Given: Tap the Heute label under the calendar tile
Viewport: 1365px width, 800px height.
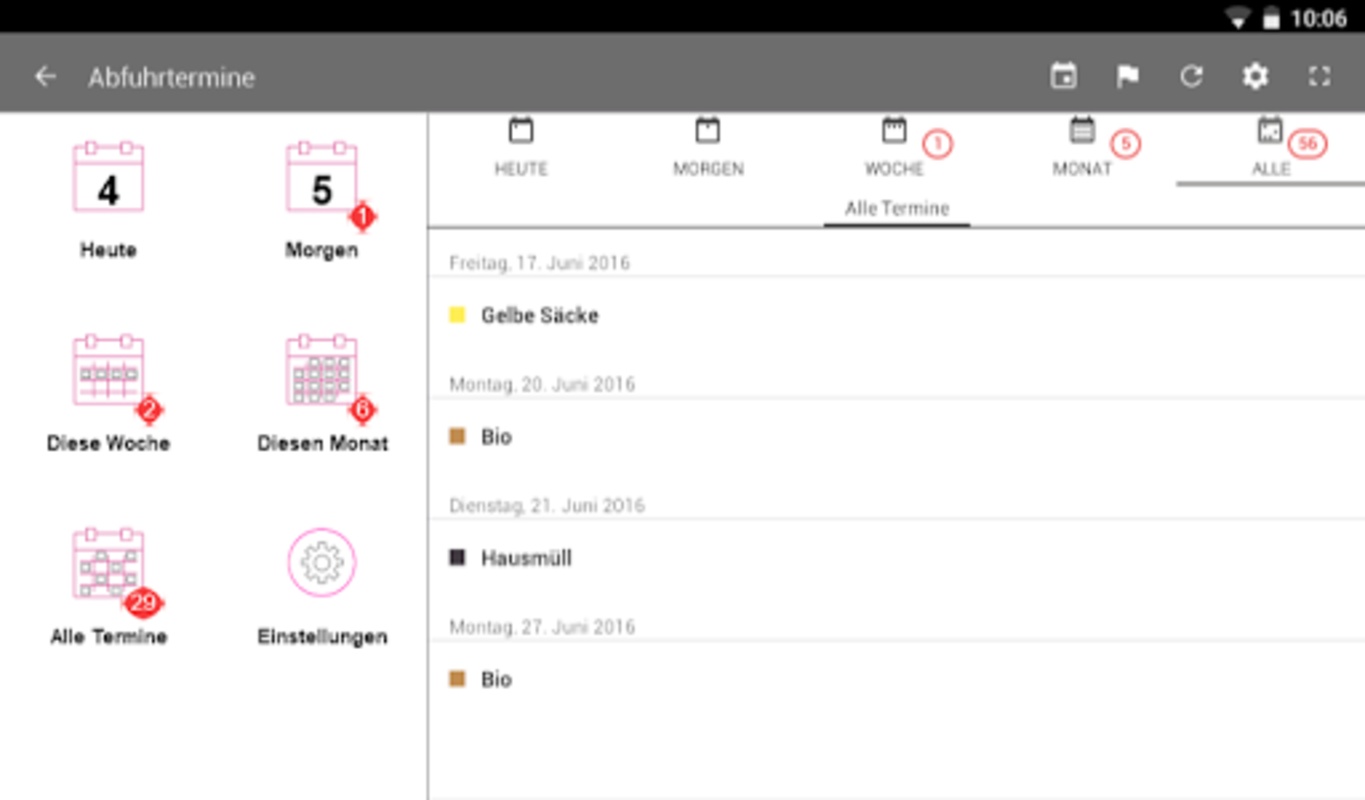Looking at the screenshot, I should point(108,250).
